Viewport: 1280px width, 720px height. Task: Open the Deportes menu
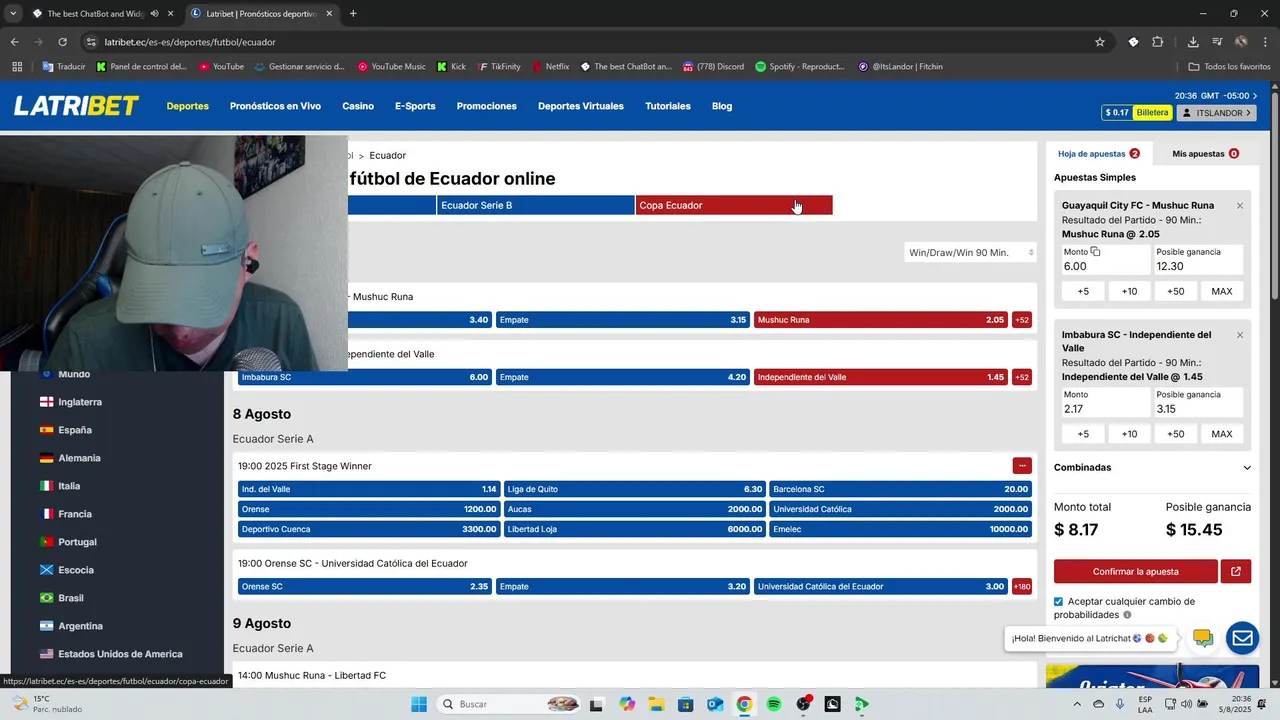click(188, 106)
